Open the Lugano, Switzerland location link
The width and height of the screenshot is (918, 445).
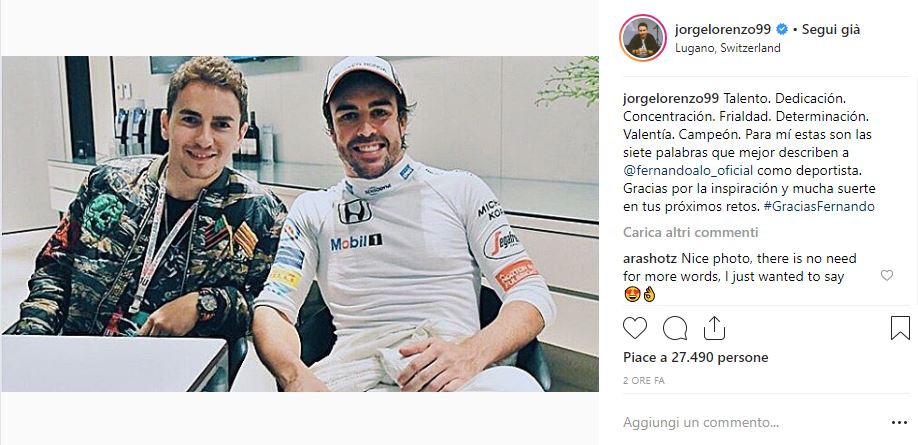[728, 48]
